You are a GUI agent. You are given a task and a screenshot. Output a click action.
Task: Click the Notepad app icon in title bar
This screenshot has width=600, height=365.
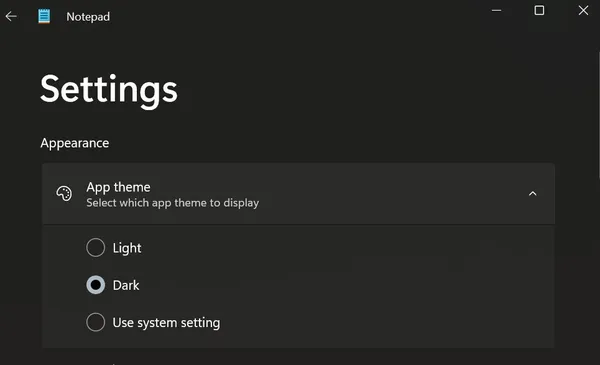coord(44,16)
